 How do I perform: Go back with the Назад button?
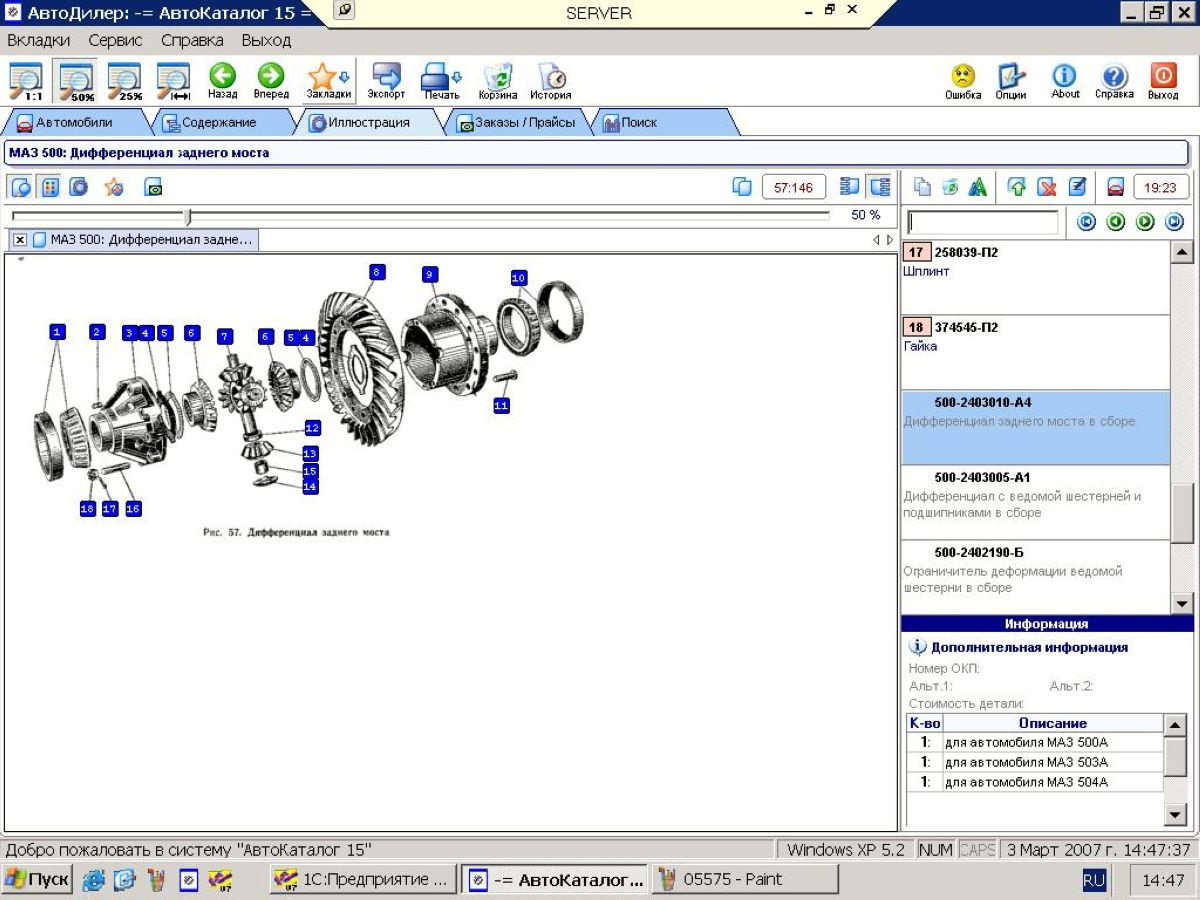coord(222,81)
